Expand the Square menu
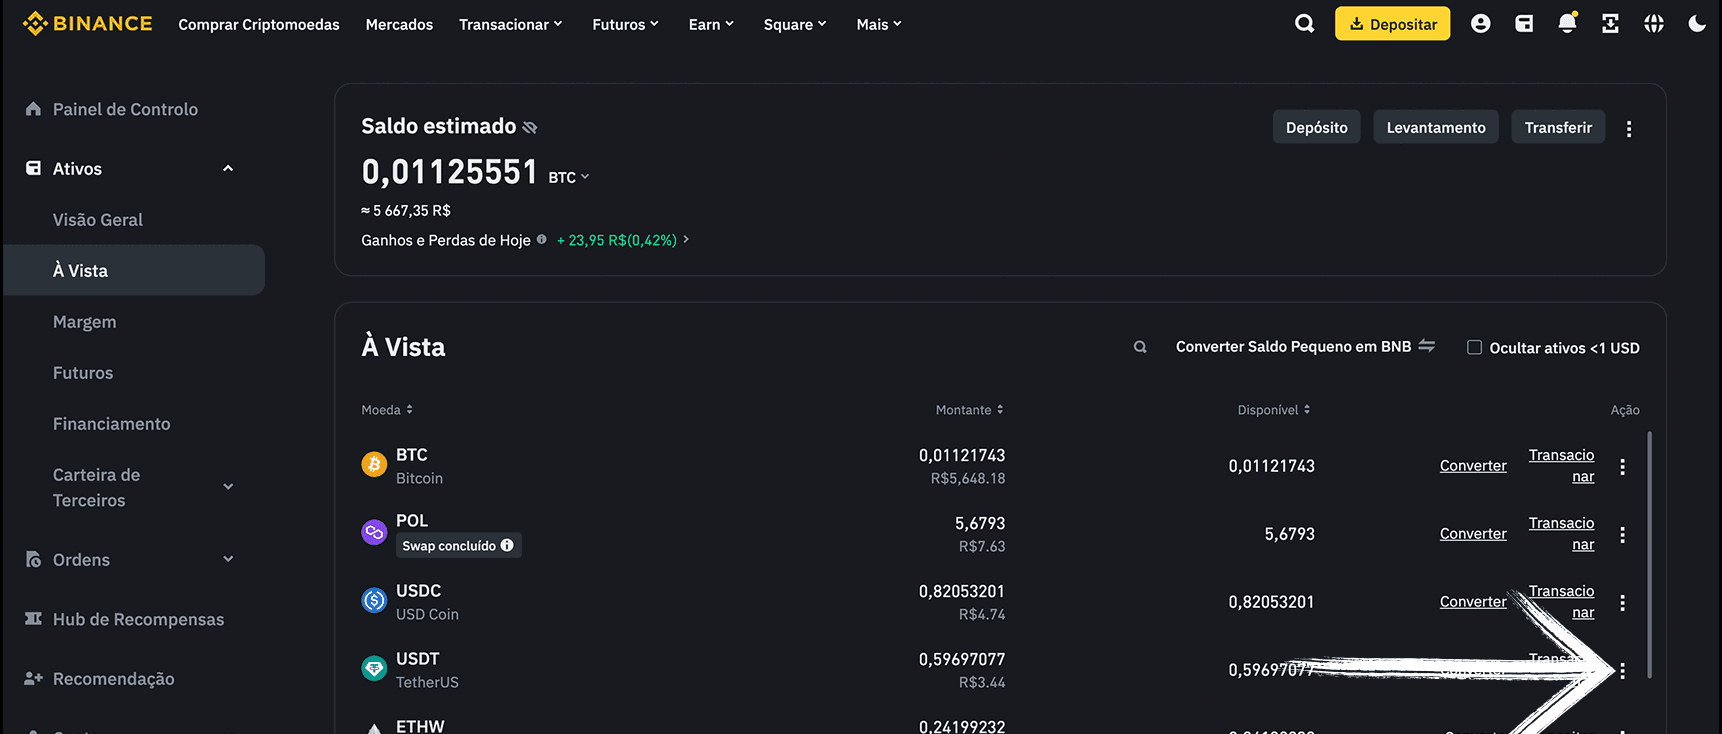 (x=795, y=24)
